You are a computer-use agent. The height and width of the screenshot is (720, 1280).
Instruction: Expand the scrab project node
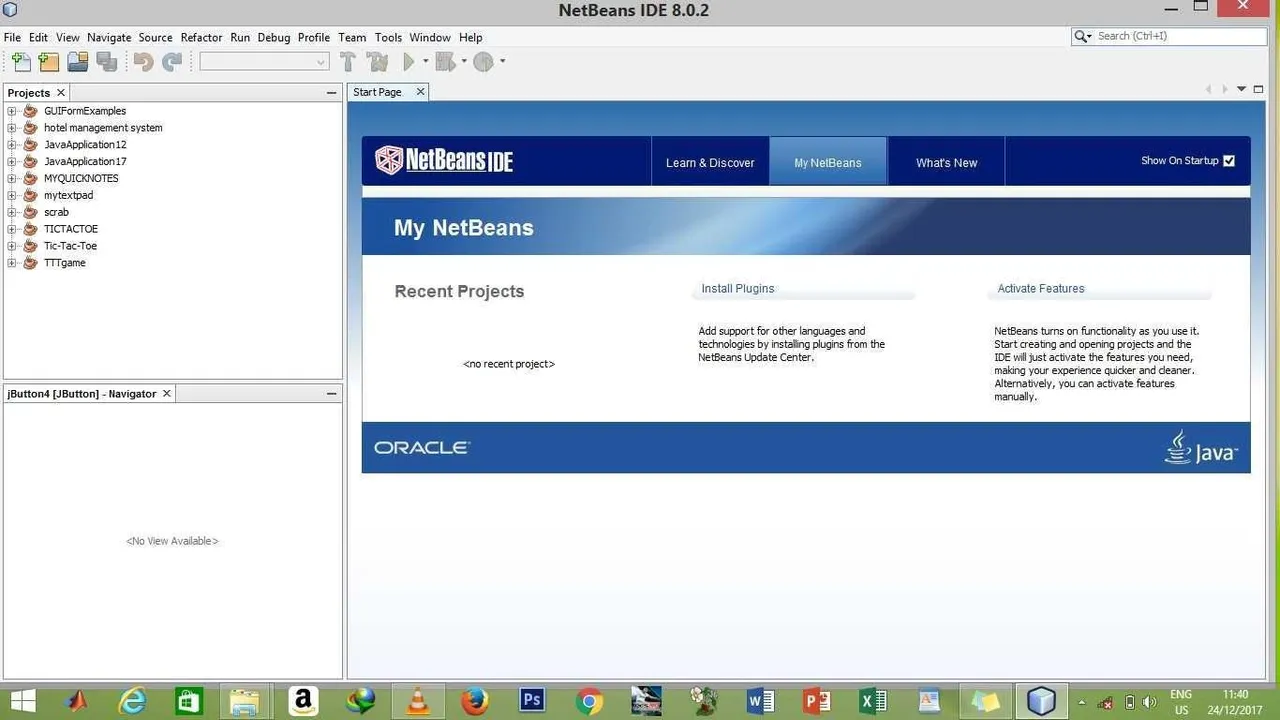tap(12, 212)
